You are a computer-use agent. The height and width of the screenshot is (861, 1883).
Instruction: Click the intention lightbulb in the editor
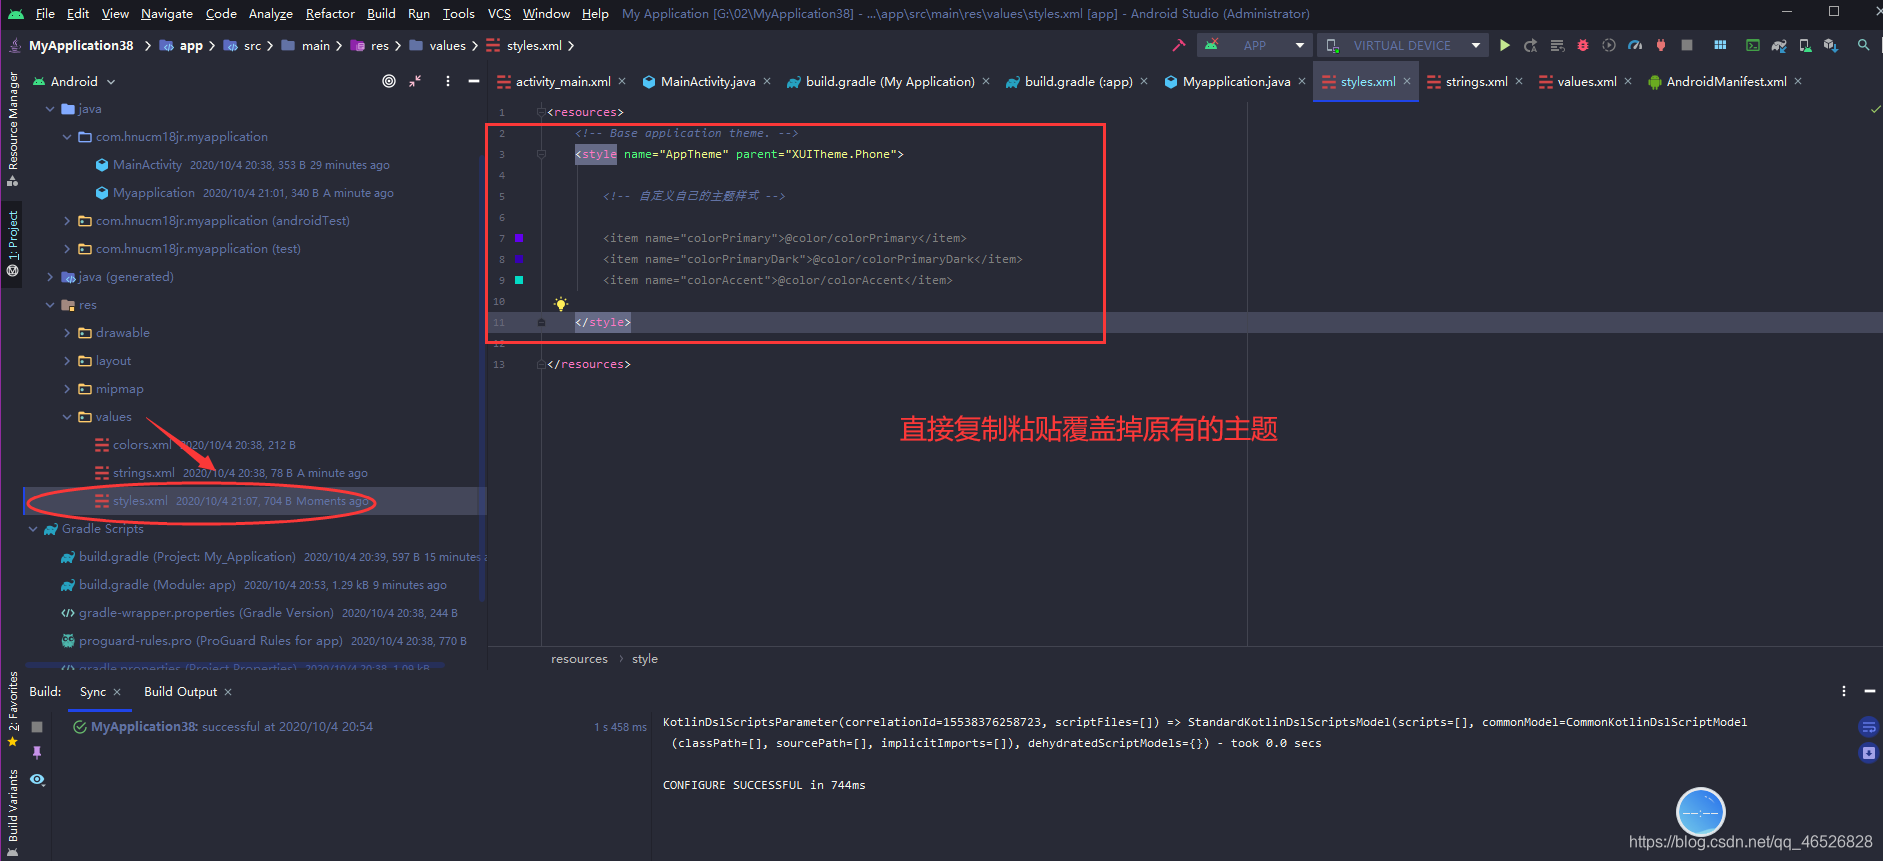coord(561,303)
